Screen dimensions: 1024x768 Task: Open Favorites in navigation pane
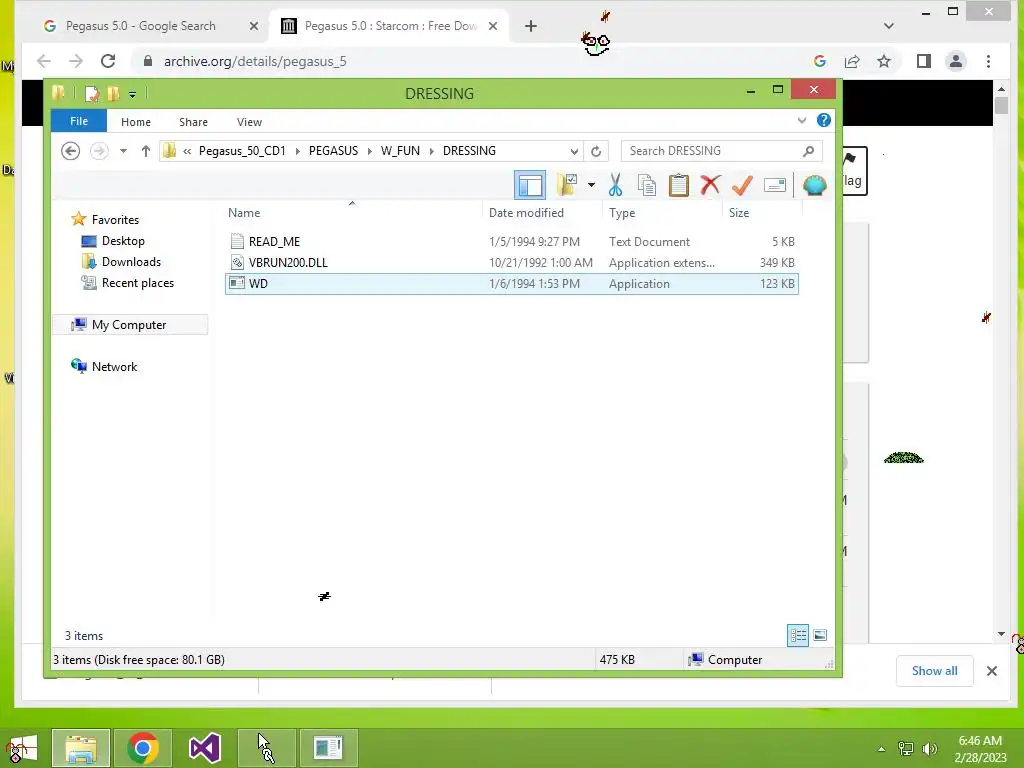pyautogui.click(x=115, y=219)
